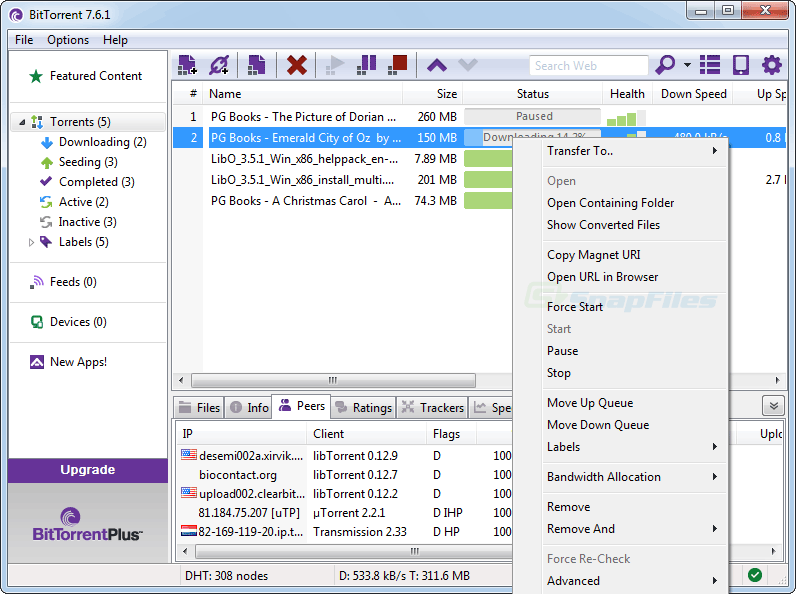Open Preferences with the gear icon
Image resolution: width=796 pixels, height=594 pixels.
(771, 65)
